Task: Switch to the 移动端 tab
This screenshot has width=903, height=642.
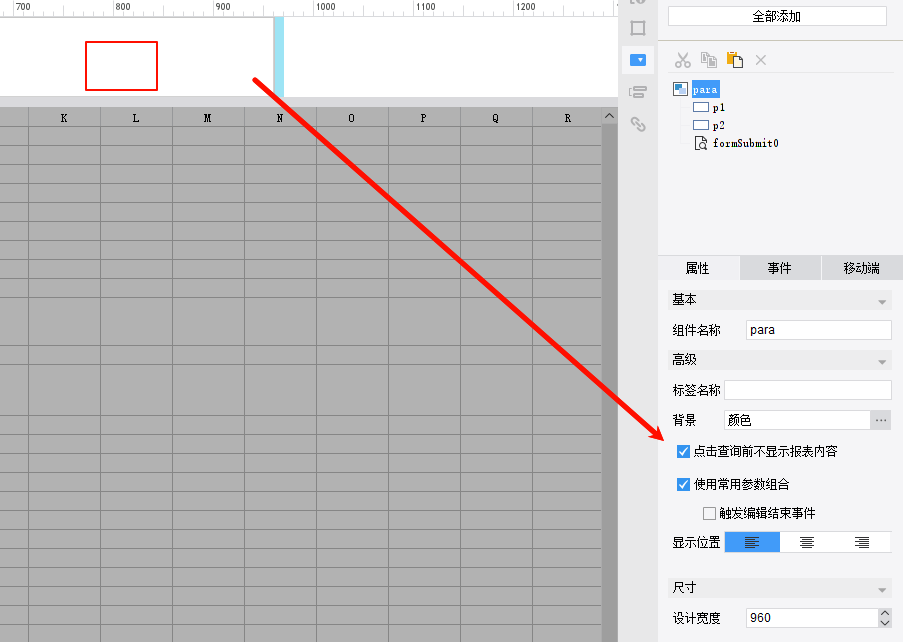Action: click(862, 268)
